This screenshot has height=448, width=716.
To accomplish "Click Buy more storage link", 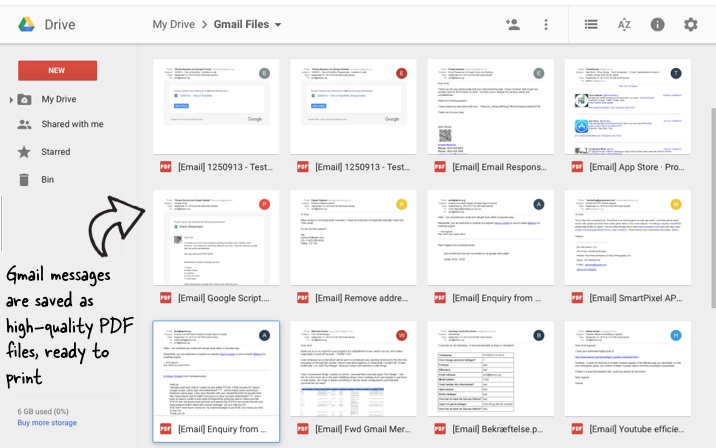I will click(47, 423).
